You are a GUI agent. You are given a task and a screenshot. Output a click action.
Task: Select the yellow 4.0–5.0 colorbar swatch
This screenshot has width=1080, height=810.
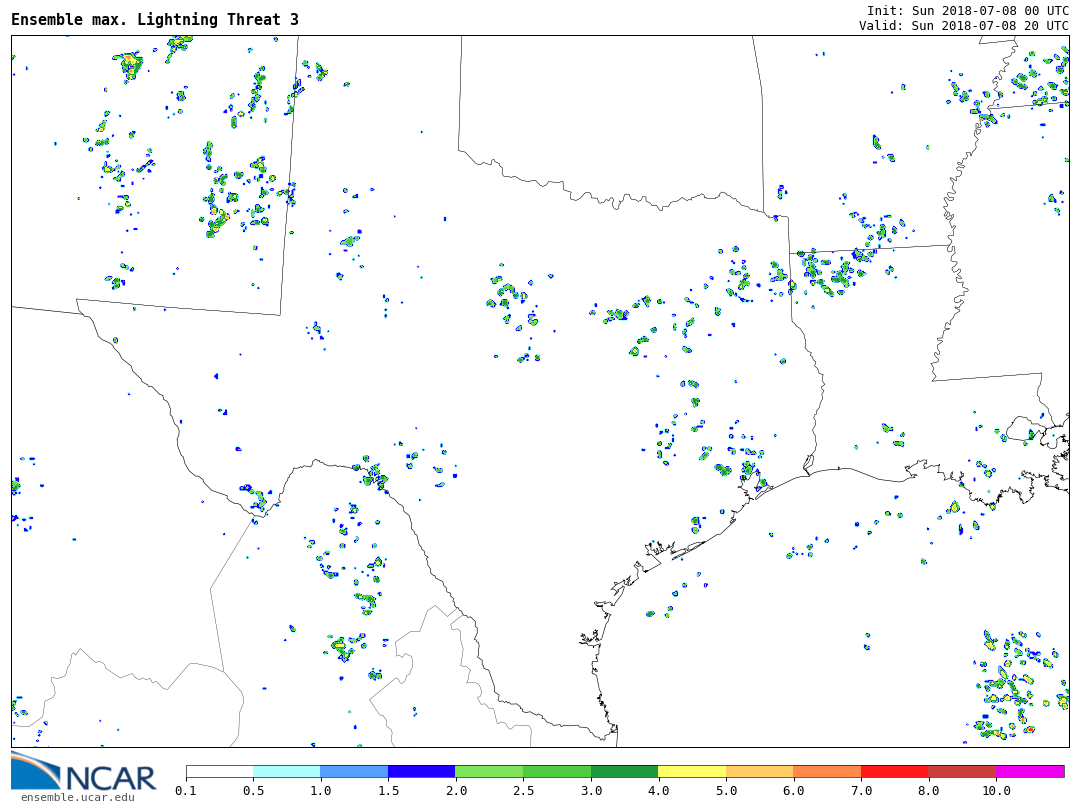point(692,772)
